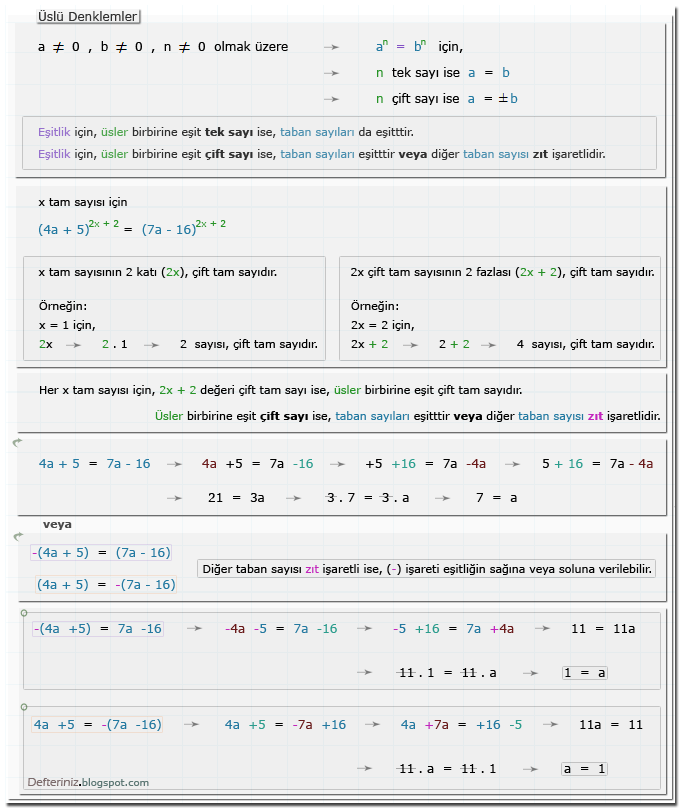Click "2x çift tam sayısının 2 fazlası (2x + 2)" sentence
680x808 pixels.
pos(502,272)
